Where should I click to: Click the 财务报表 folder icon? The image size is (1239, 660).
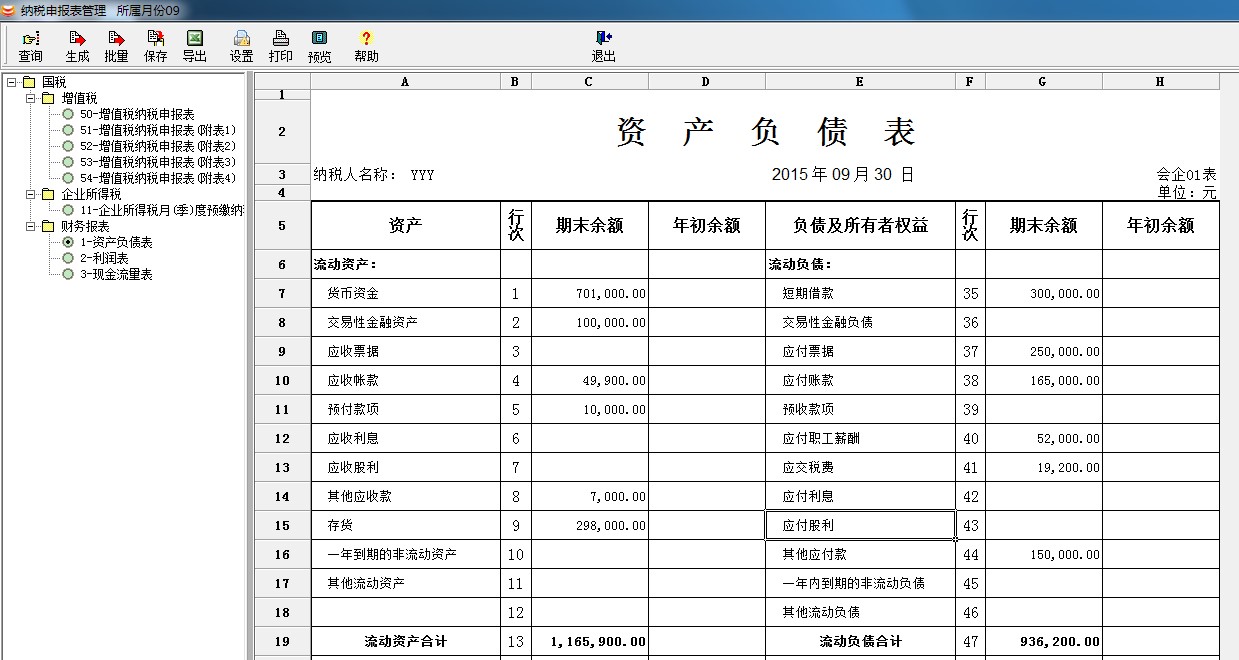coord(48,226)
